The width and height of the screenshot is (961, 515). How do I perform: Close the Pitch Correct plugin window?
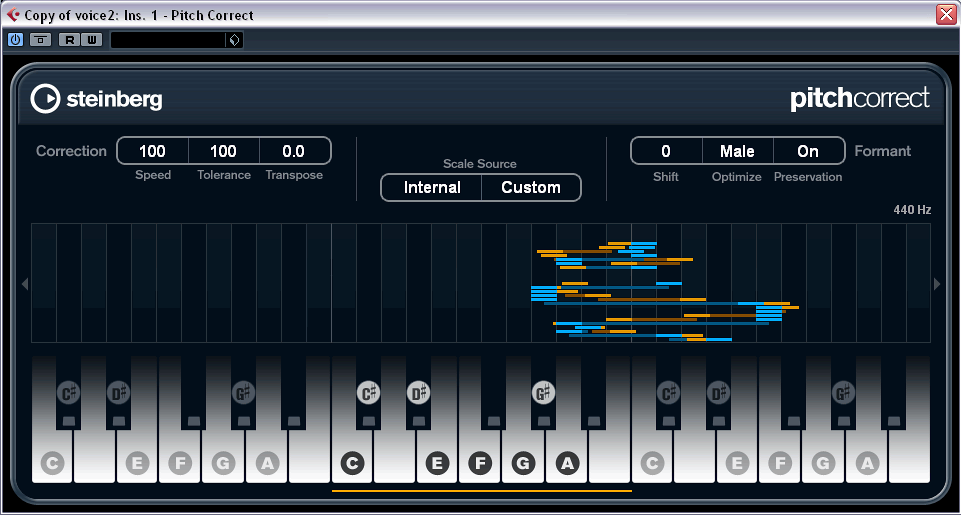[x=946, y=13]
